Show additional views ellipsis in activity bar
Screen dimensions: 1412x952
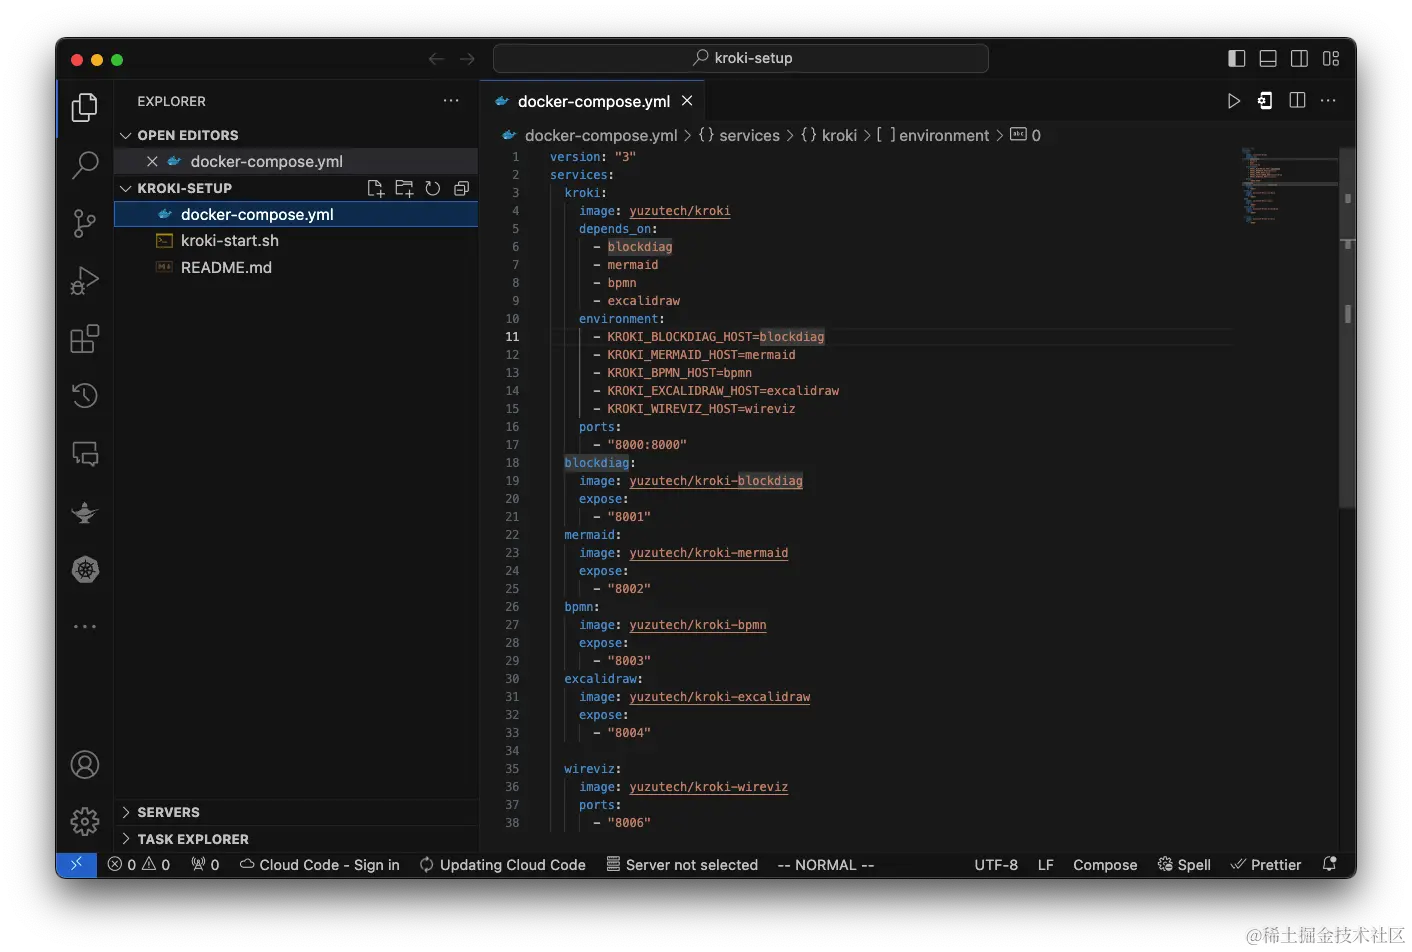point(85,626)
